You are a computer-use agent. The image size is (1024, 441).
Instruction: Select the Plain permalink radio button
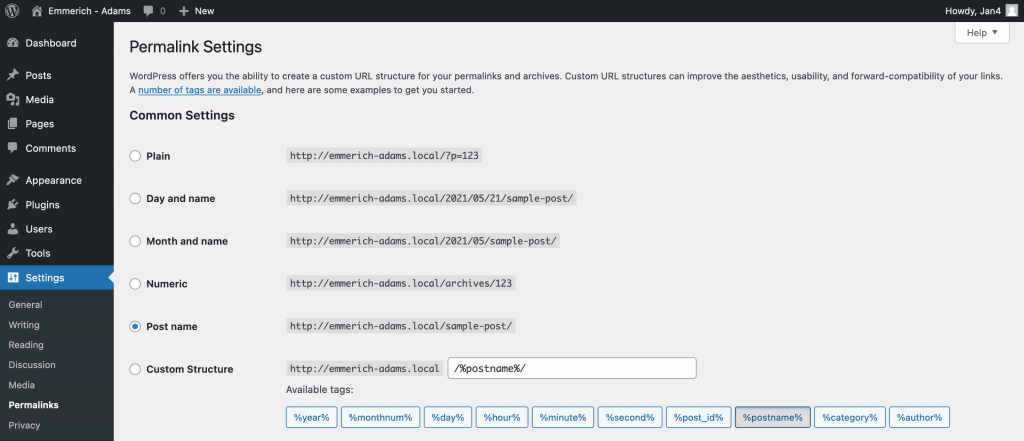tap(135, 156)
